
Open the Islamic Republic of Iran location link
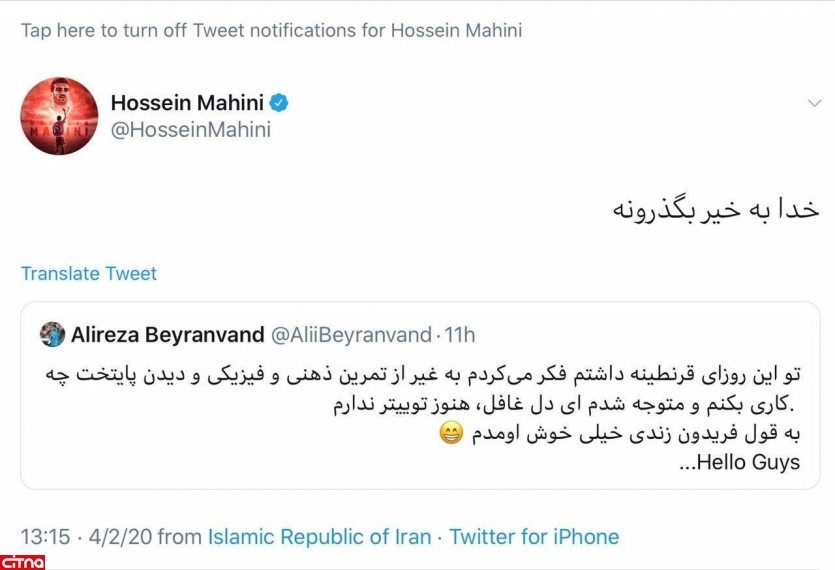[x=319, y=537]
